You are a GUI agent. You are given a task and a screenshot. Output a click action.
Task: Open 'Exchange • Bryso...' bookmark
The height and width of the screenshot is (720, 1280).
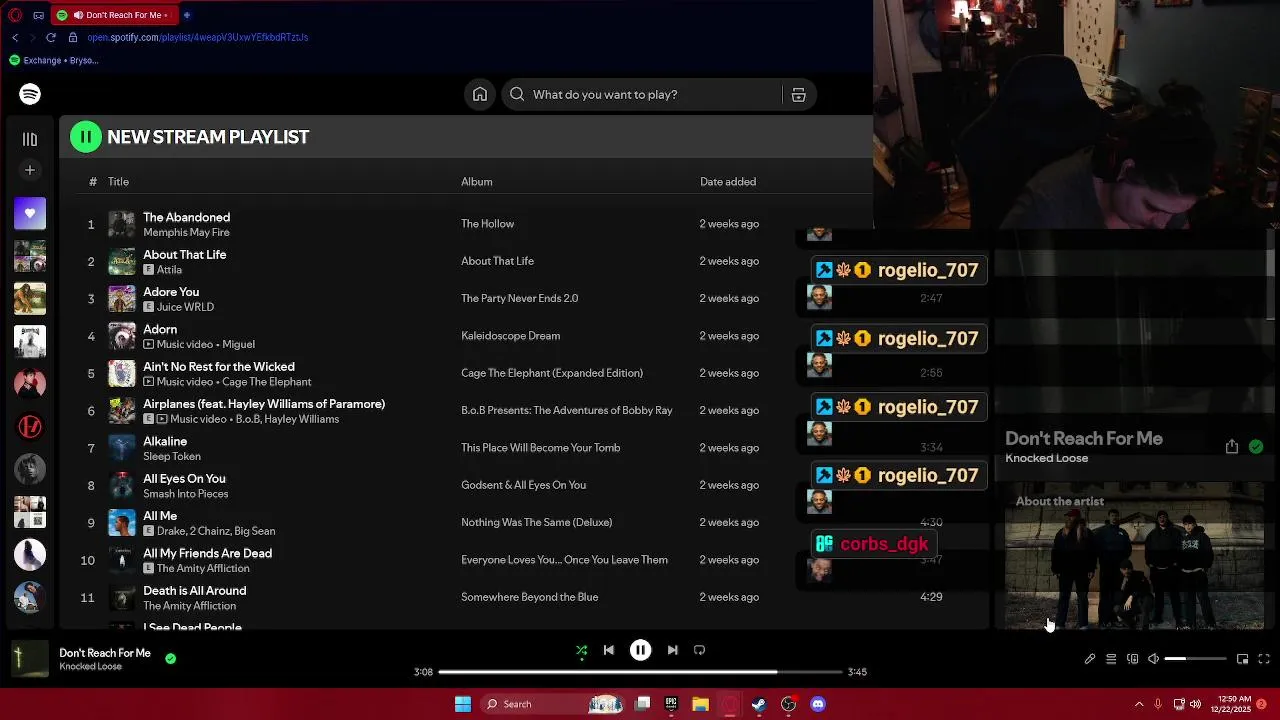(53, 60)
